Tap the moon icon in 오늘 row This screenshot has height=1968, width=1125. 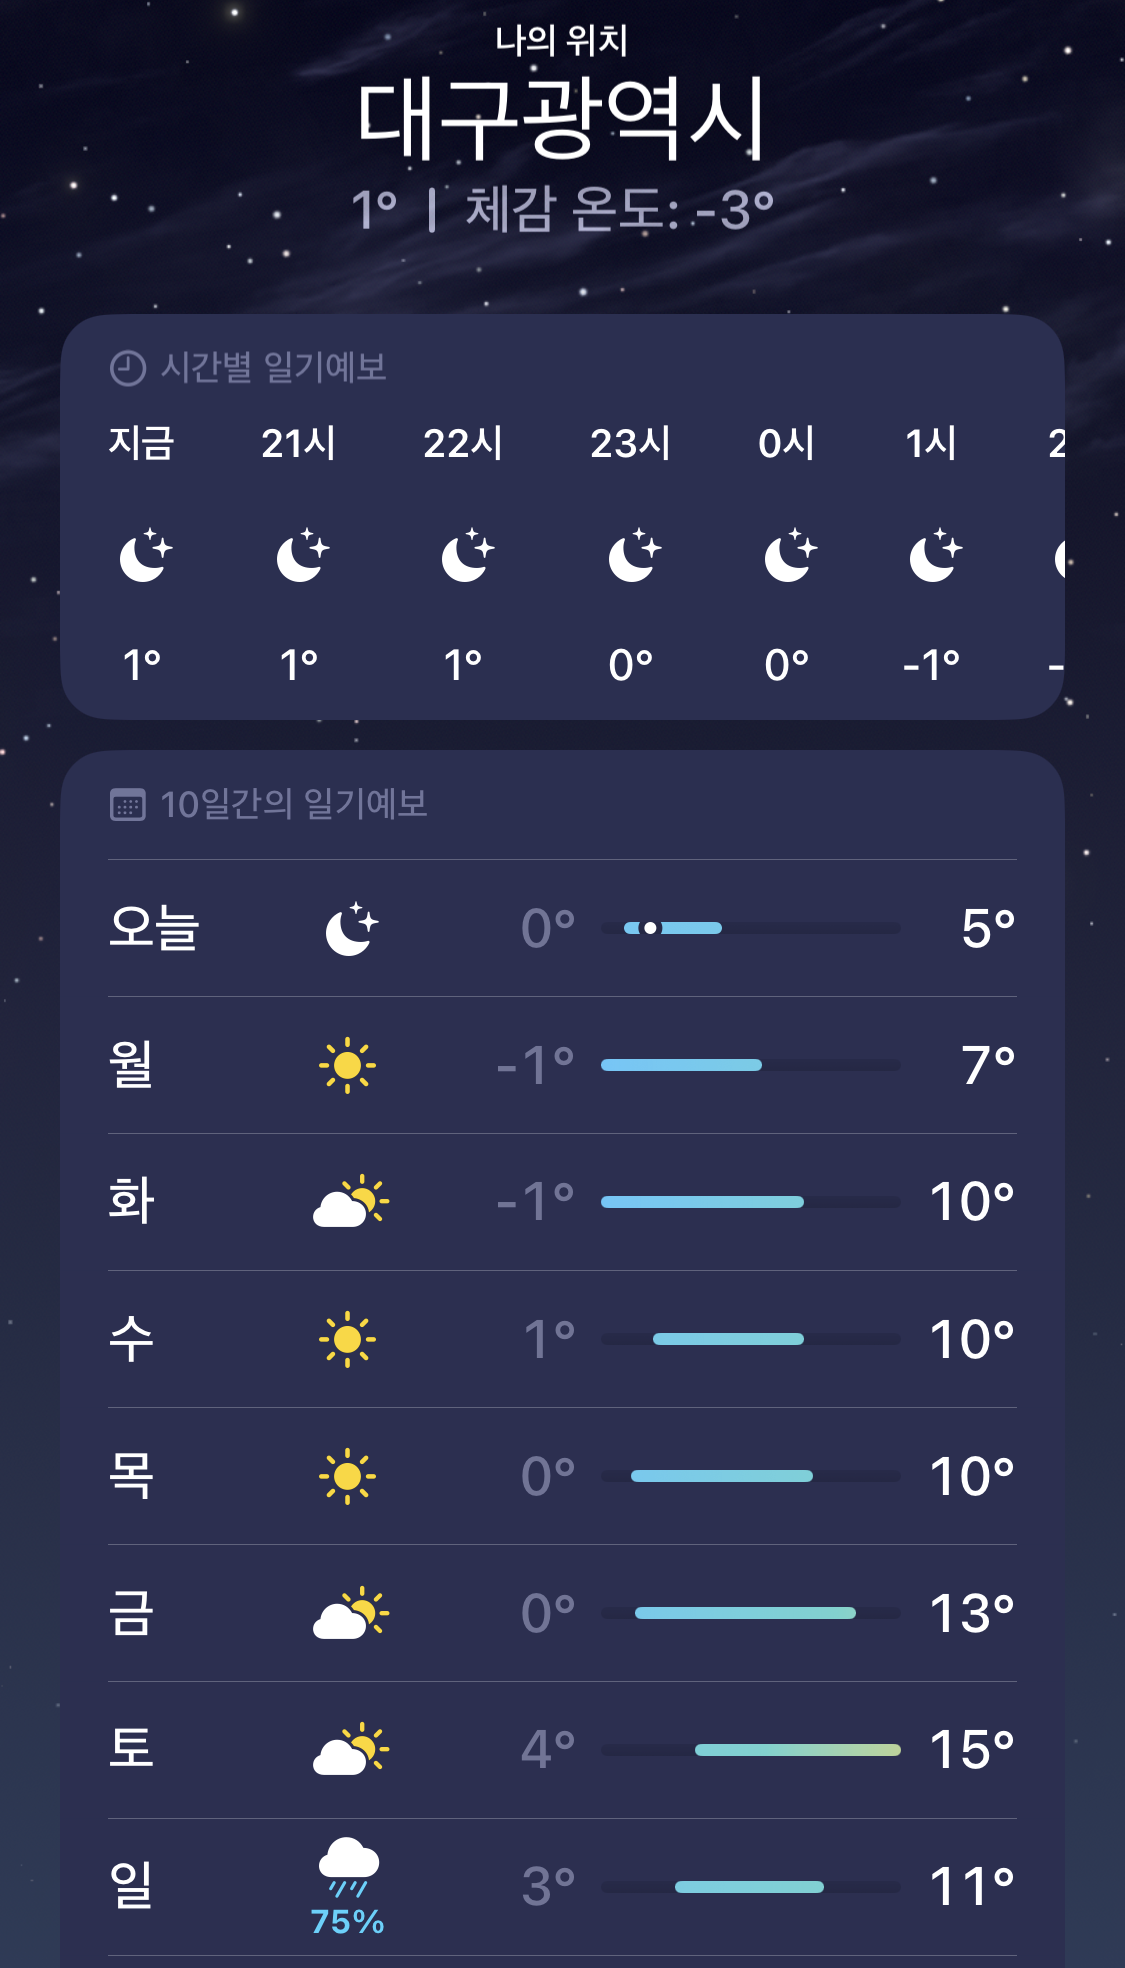(351, 929)
